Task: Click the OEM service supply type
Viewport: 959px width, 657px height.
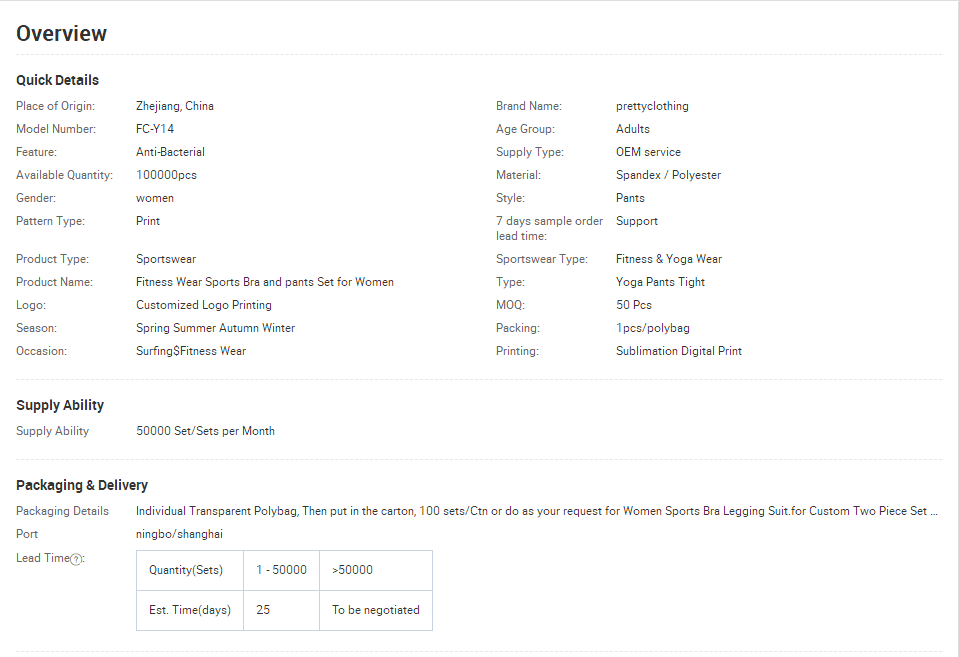Action: click(648, 152)
